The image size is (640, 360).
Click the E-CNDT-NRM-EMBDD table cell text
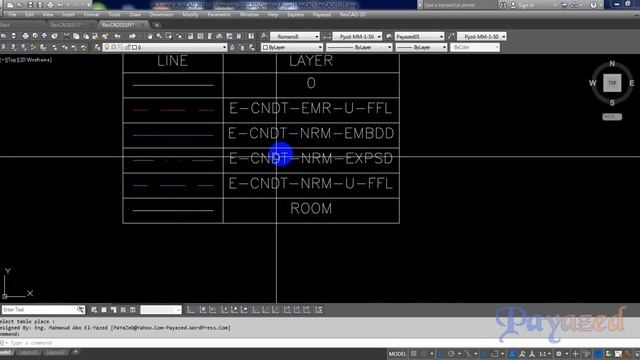(311, 133)
